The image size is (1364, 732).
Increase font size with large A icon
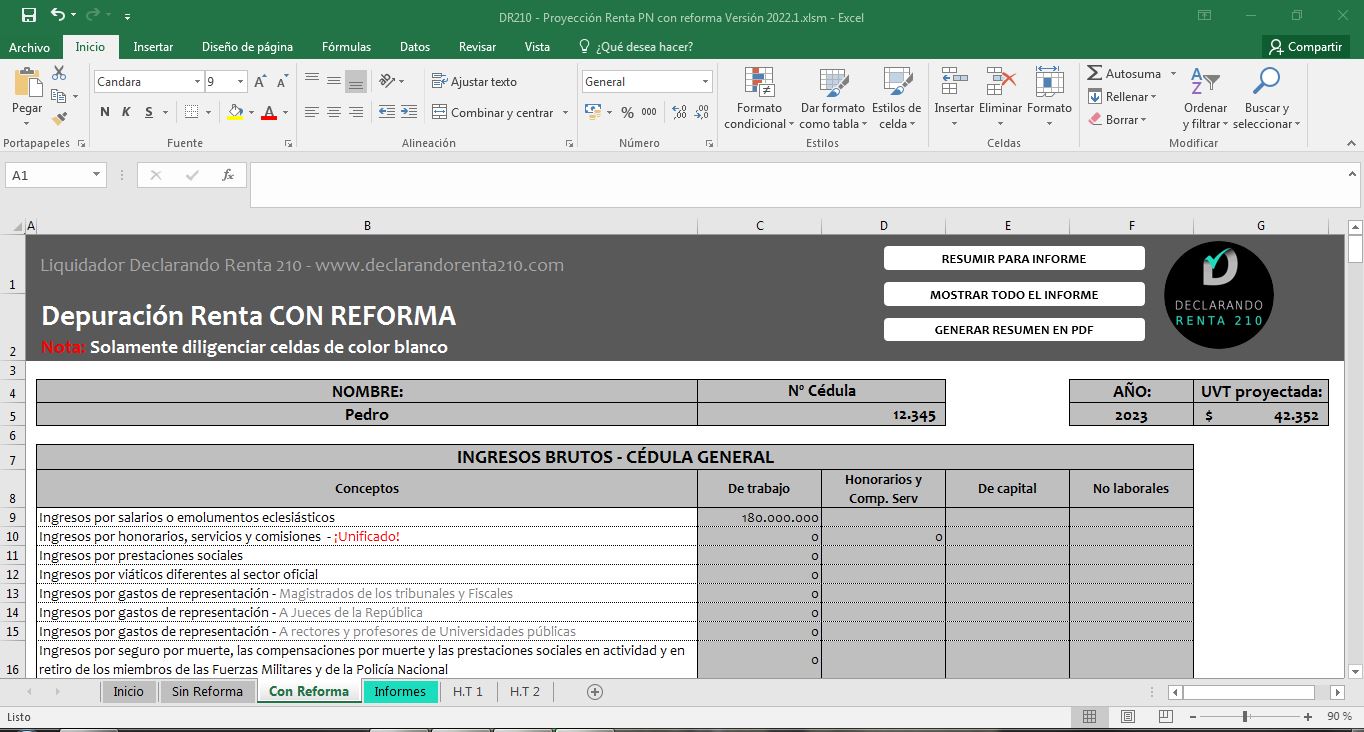[260, 82]
